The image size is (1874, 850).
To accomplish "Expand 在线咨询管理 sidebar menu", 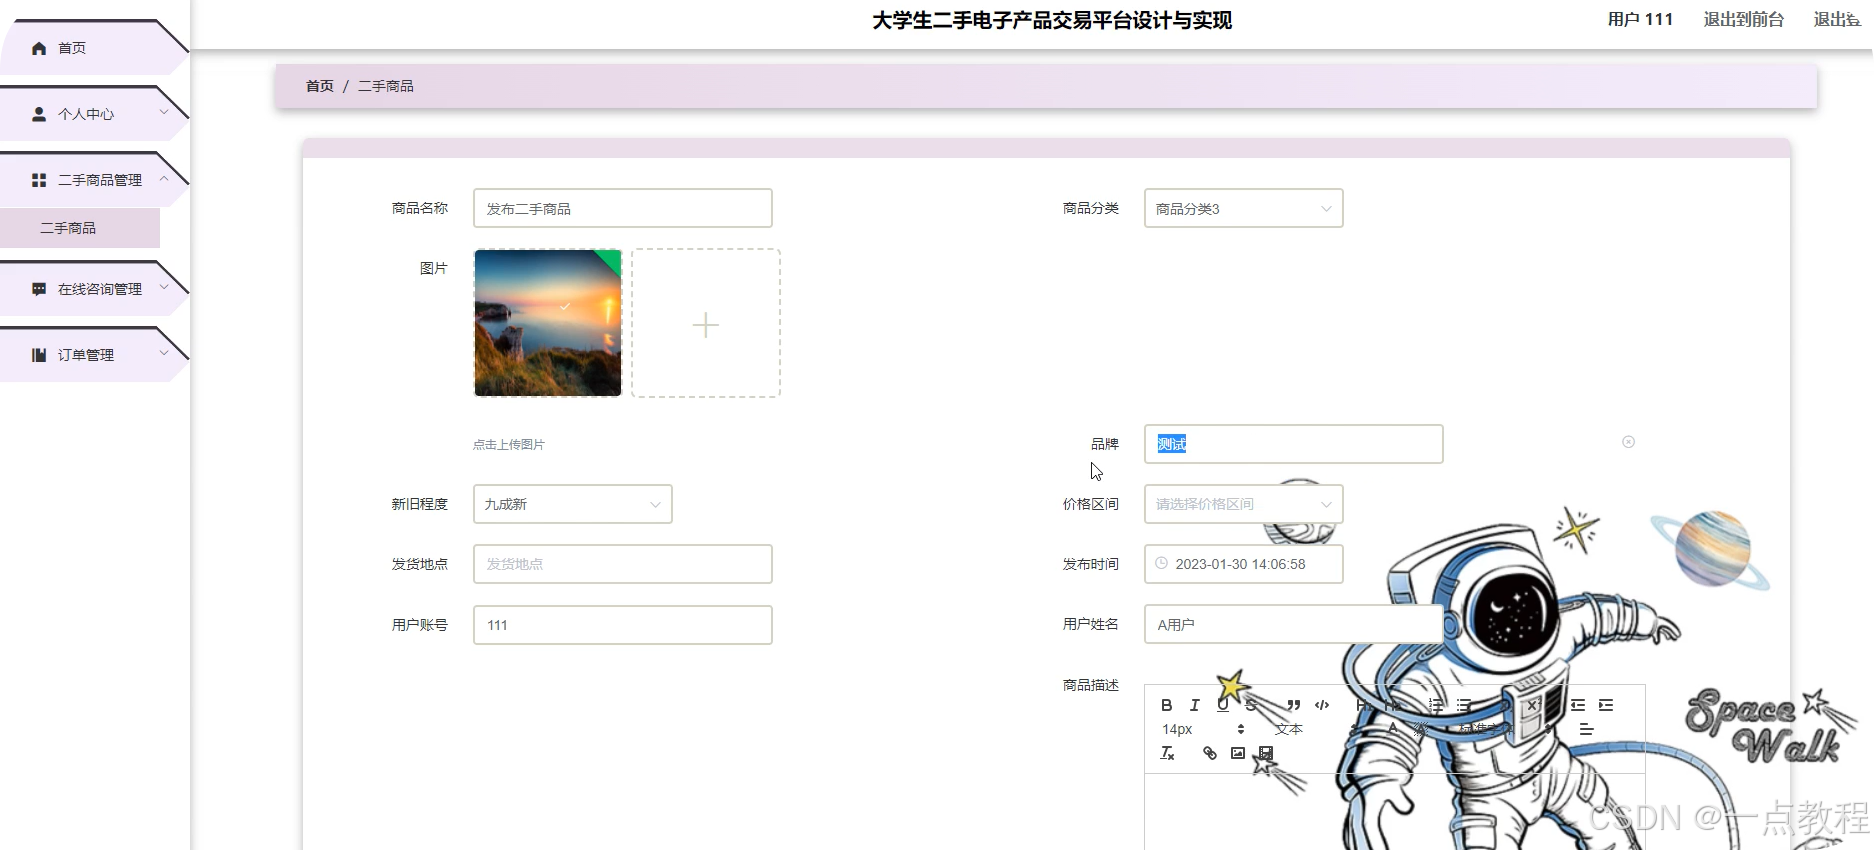I will click(94, 289).
